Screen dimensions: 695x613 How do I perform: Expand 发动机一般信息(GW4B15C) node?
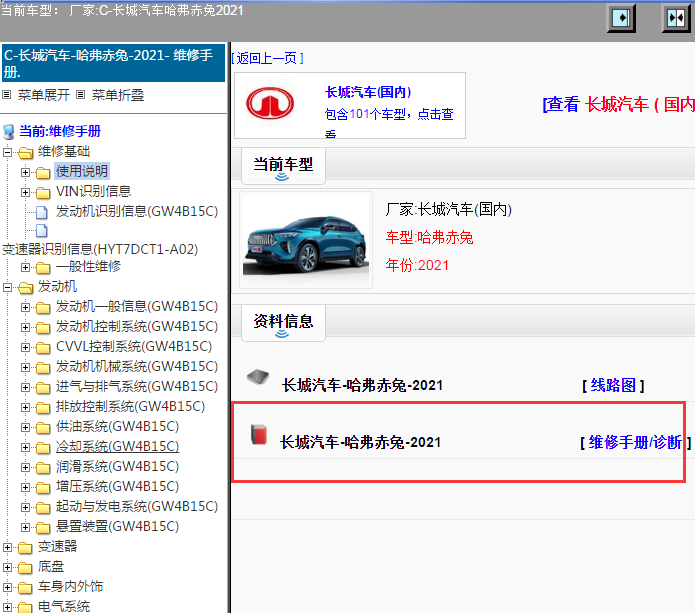click(25, 307)
